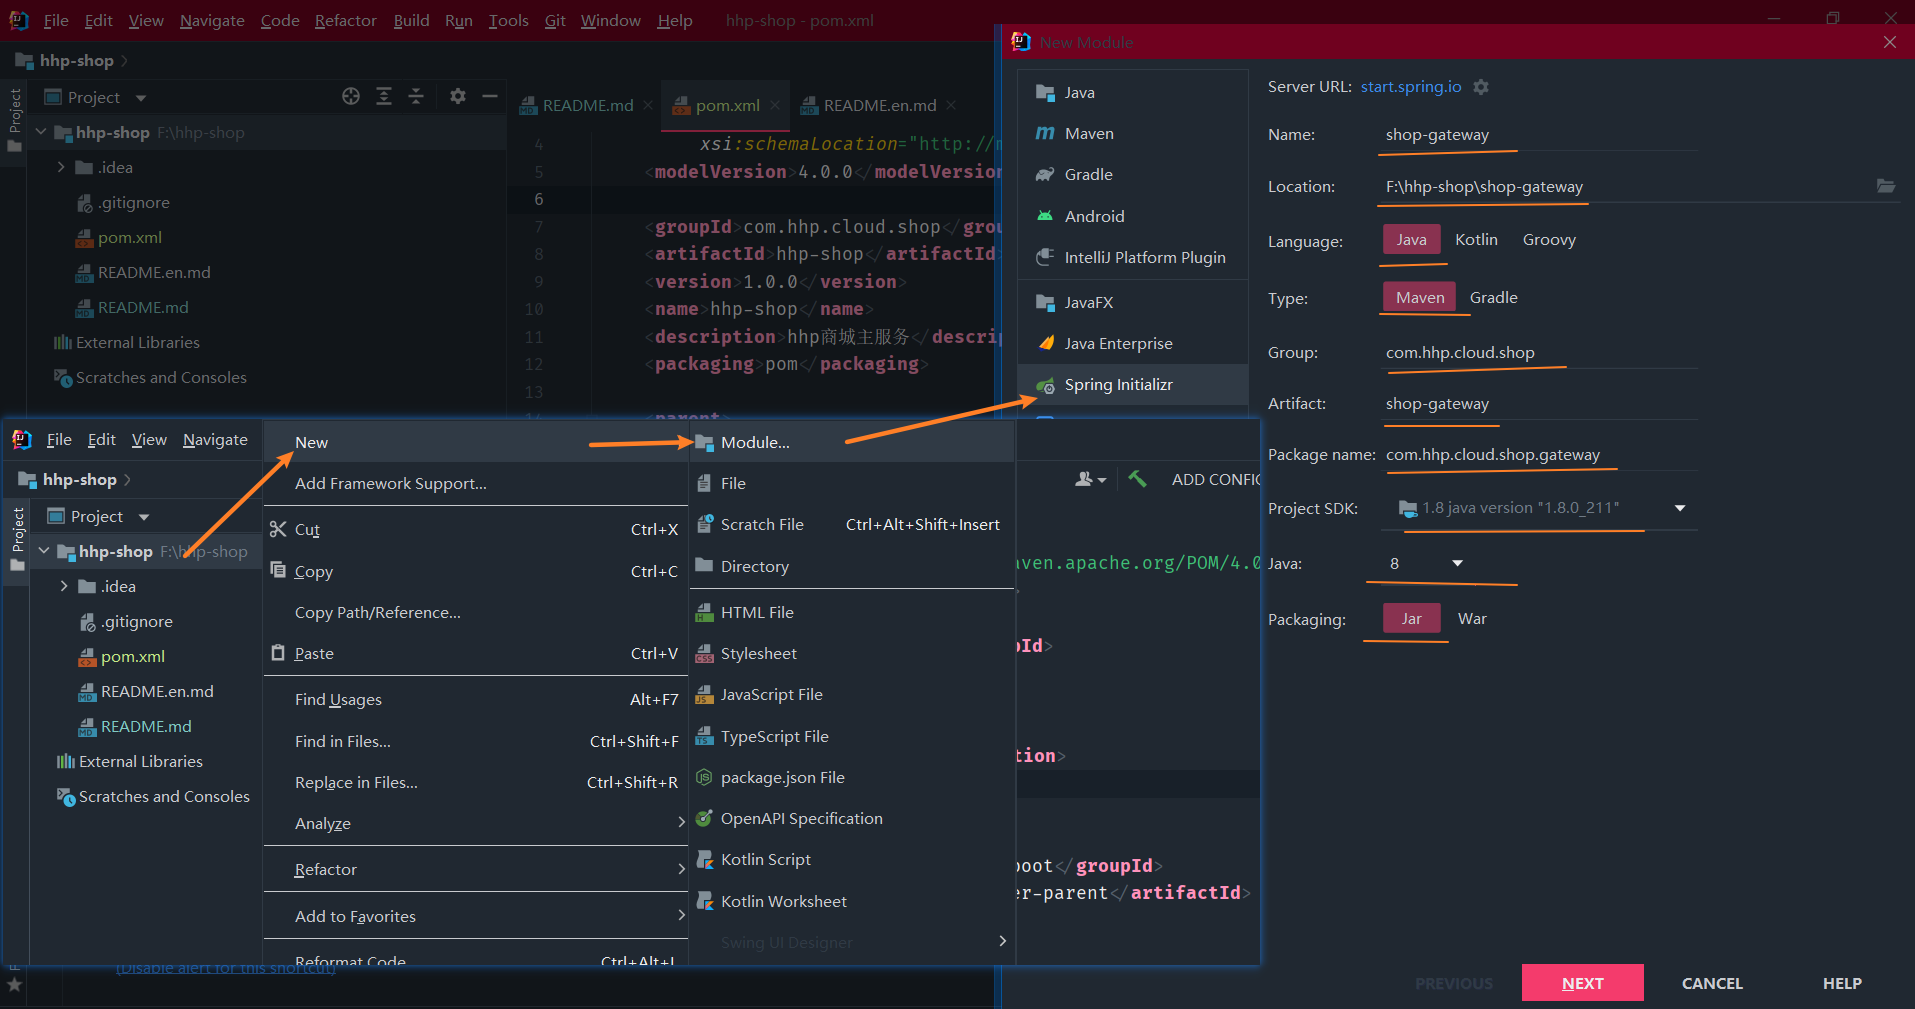Viewport: 1915px width, 1009px height.
Task: Close the README.md editor tab
Action: pyautogui.click(x=648, y=105)
